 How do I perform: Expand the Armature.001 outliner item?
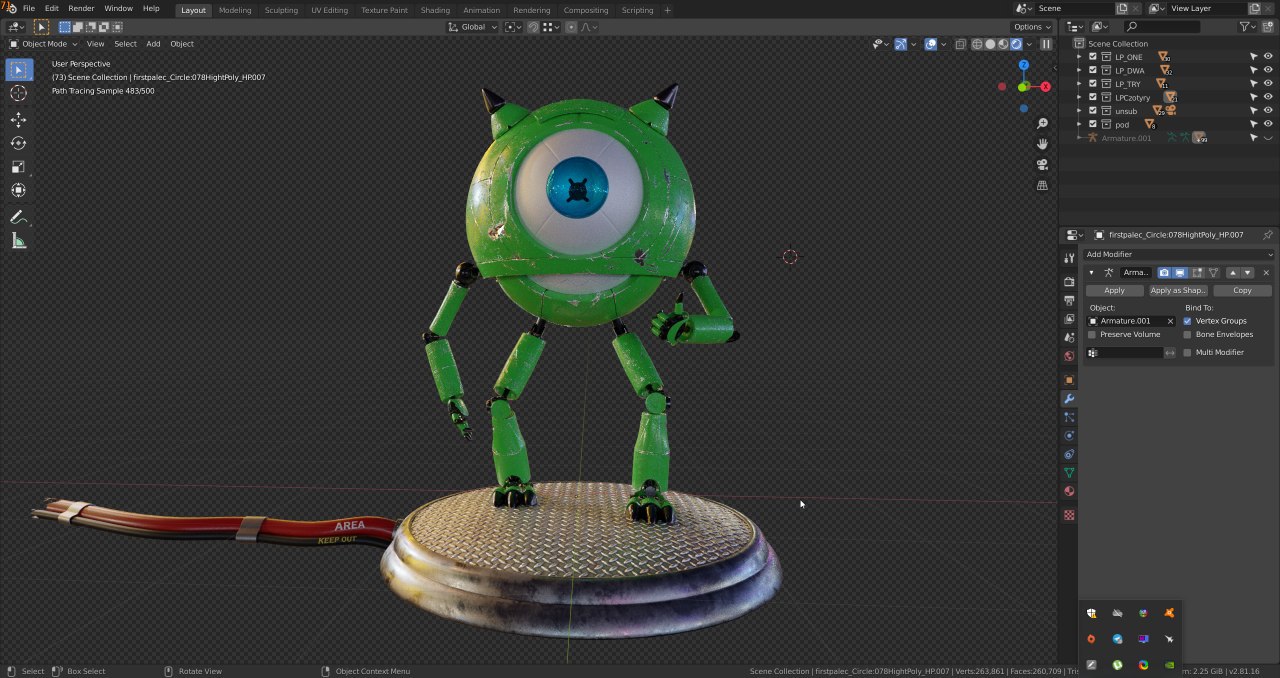point(1079,138)
